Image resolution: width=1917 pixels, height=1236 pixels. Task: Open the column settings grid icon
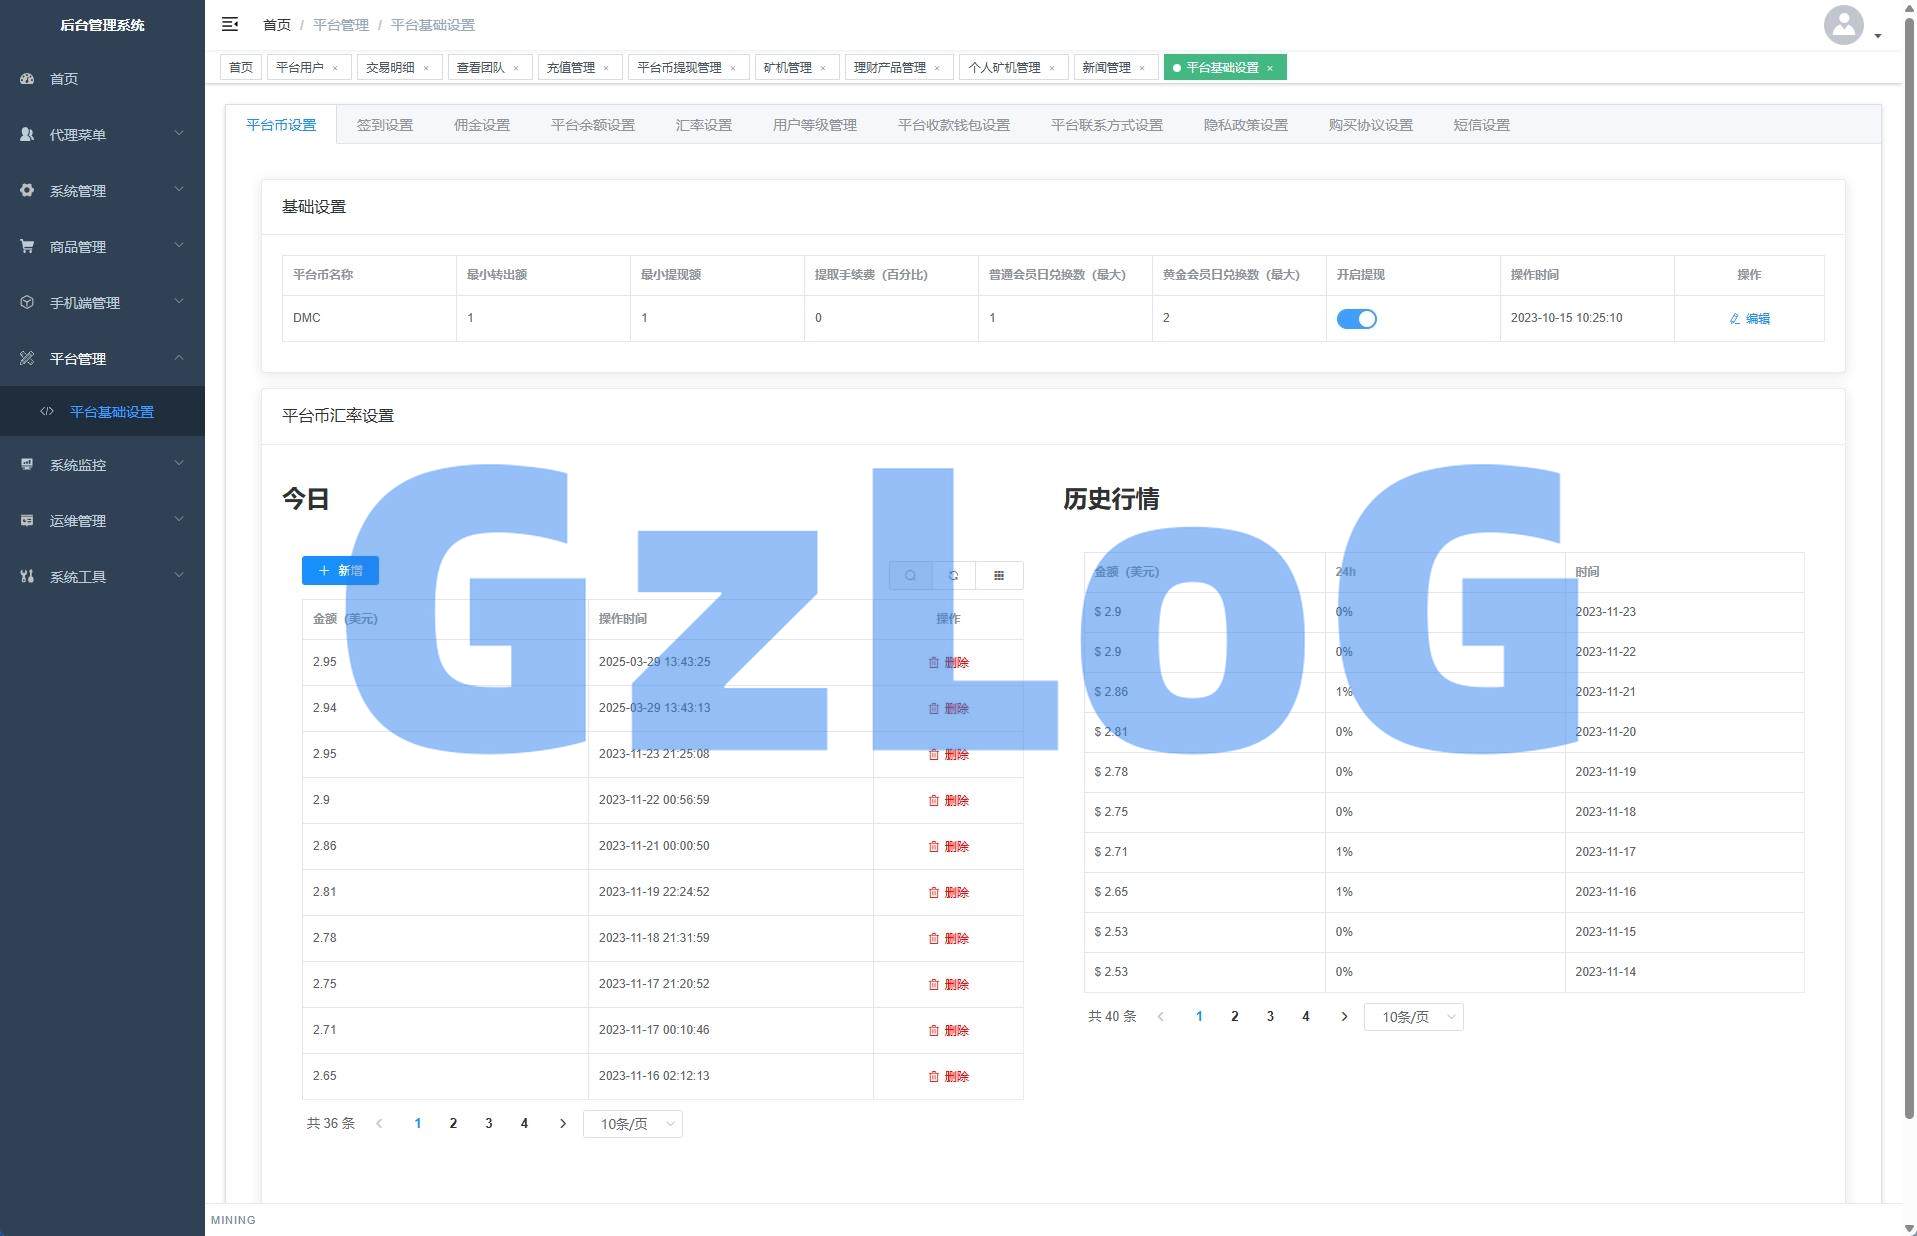[x=998, y=575]
